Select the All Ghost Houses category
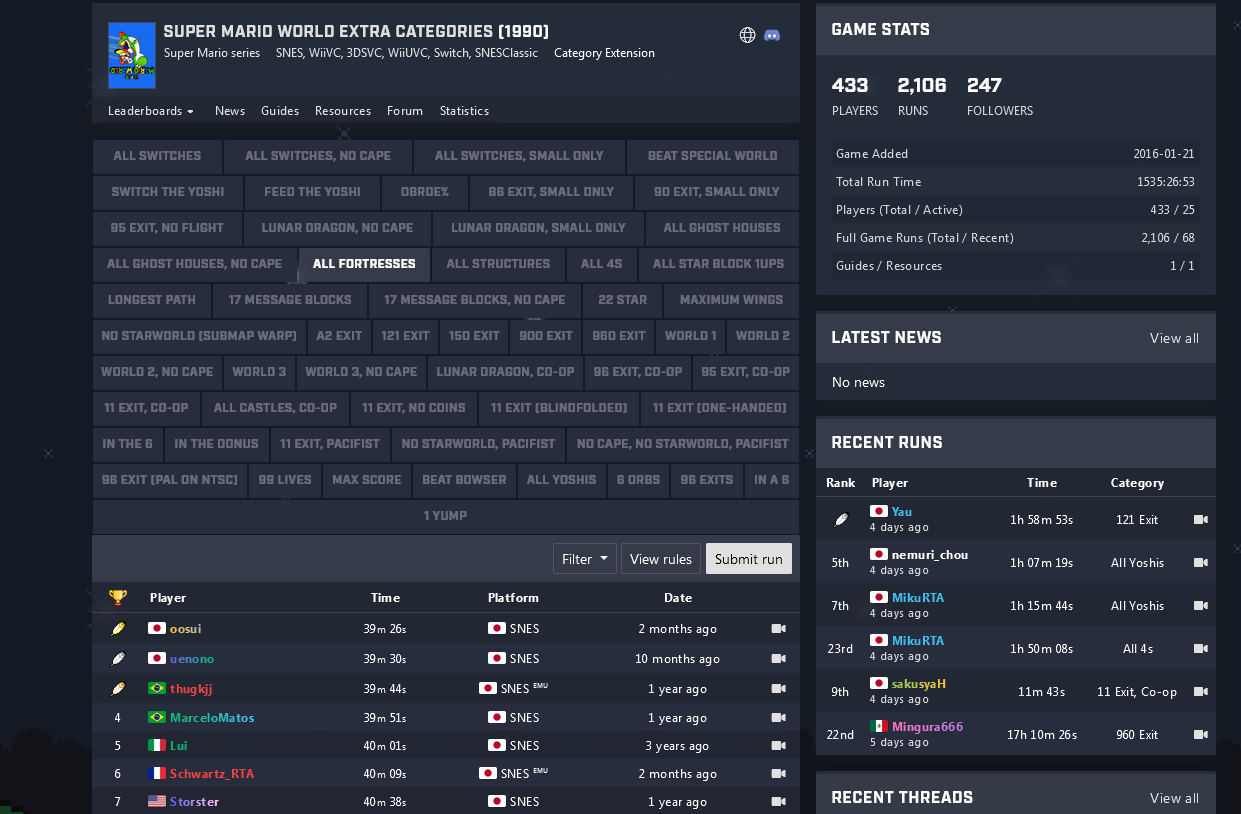Screen dimensions: 1241x814 [722, 228]
